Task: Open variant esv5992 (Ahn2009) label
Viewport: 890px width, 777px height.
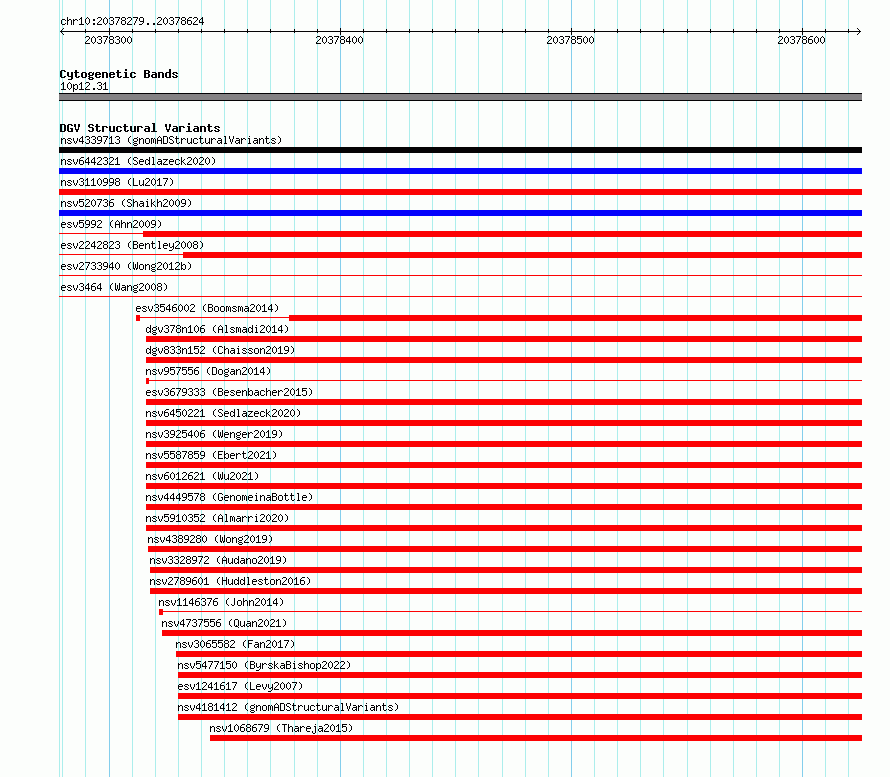Action: (111, 224)
